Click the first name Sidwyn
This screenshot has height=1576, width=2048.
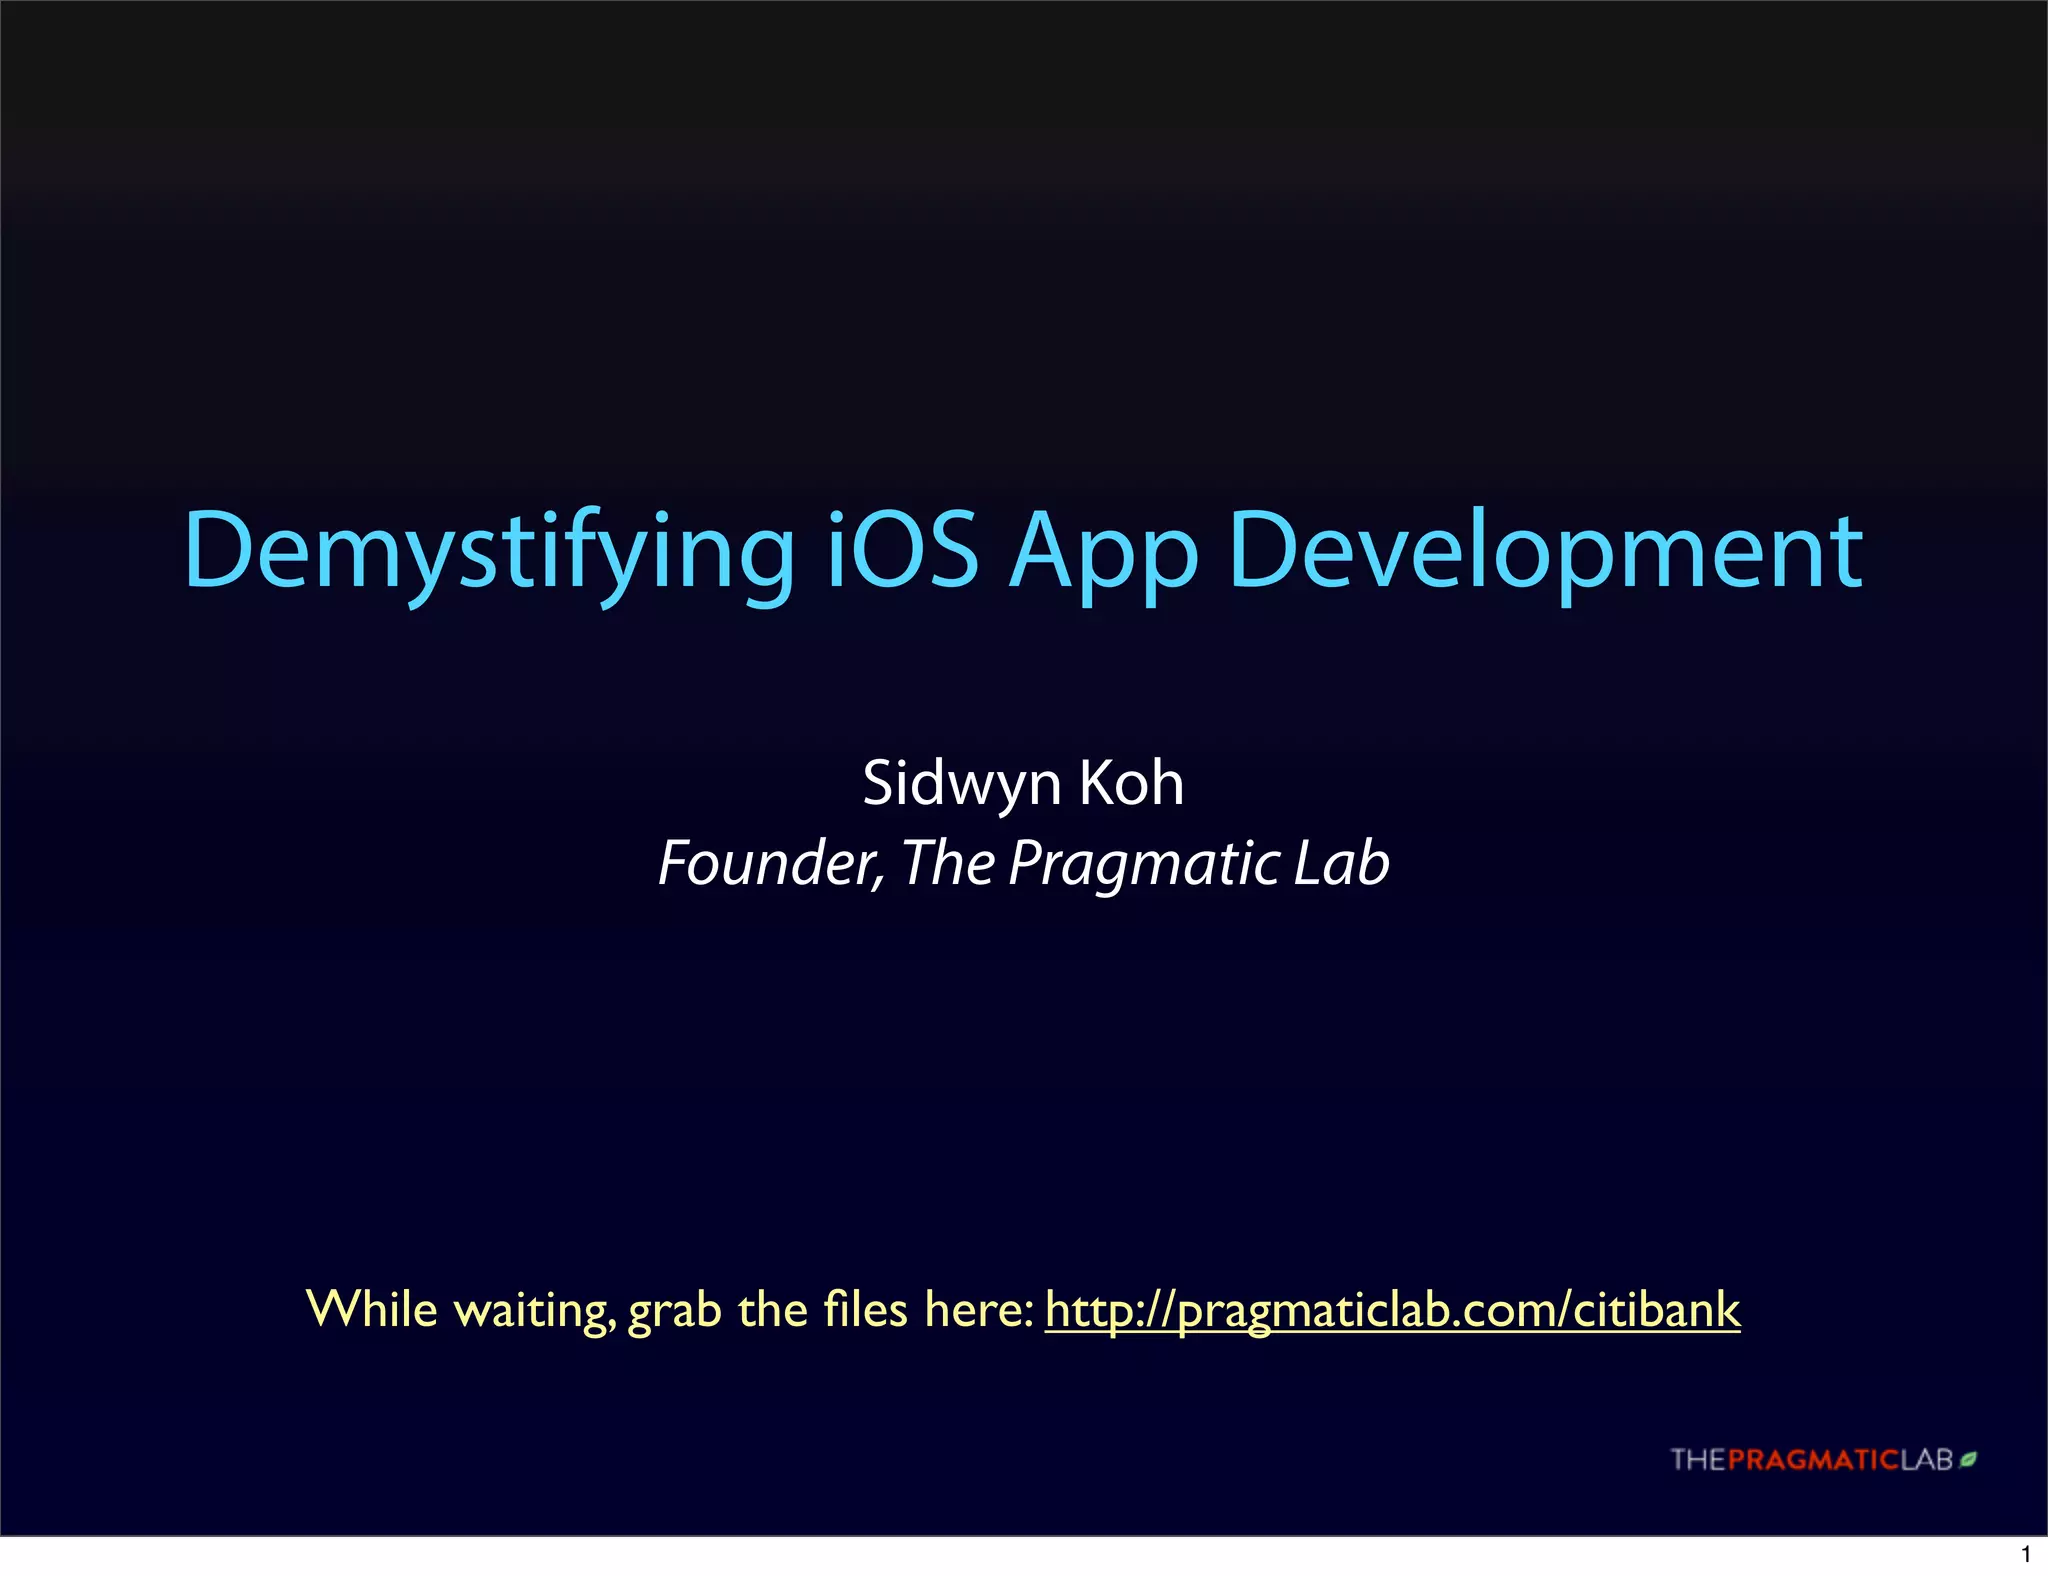[961, 782]
